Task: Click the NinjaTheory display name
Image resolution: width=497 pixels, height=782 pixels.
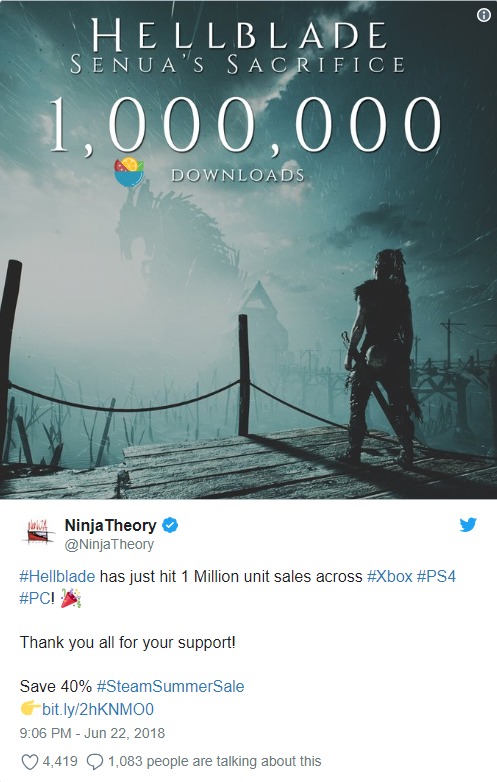Action: pyautogui.click(x=110, y=525)
